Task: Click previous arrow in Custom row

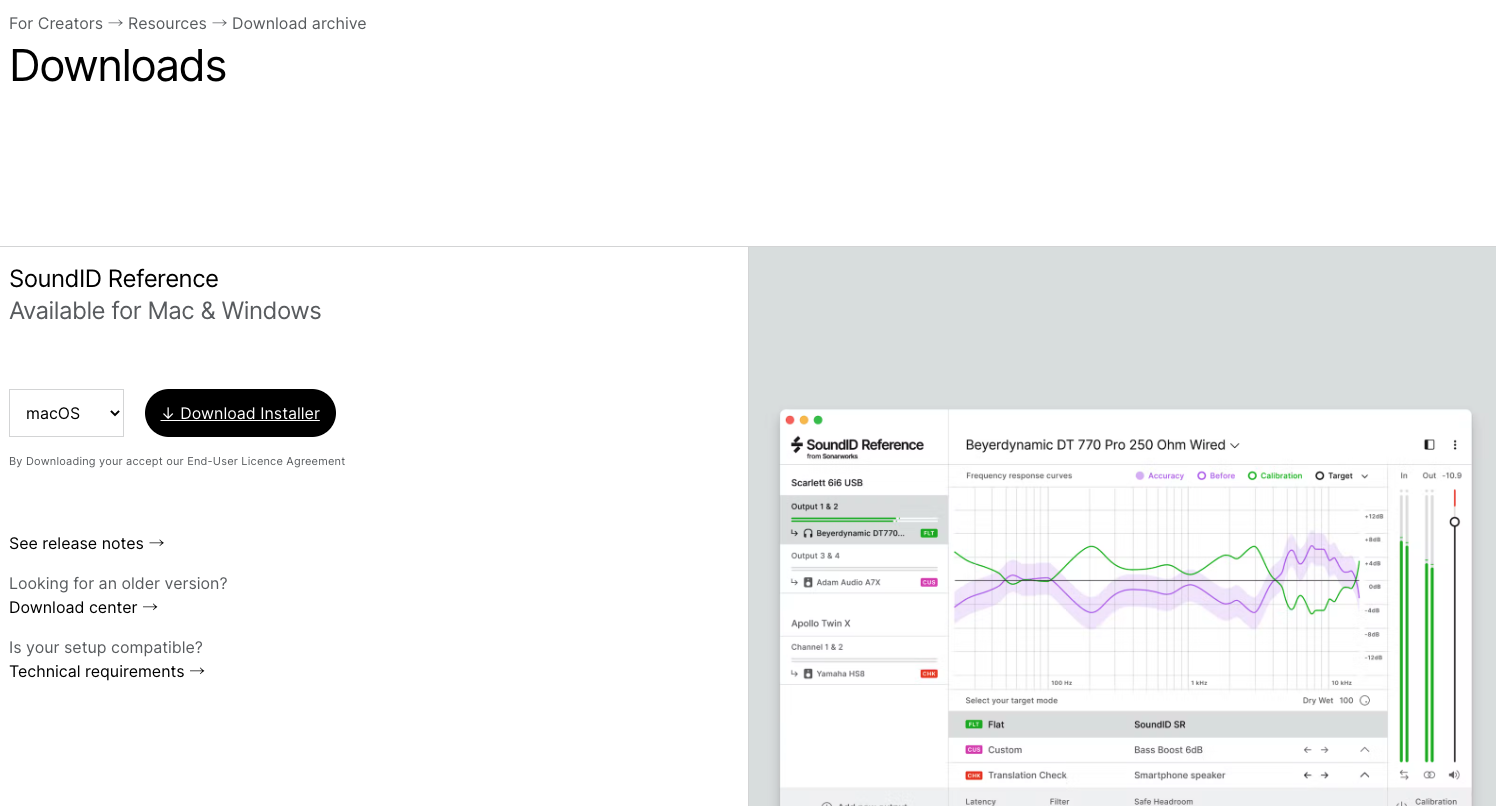Action: [x=1307, y=750]
